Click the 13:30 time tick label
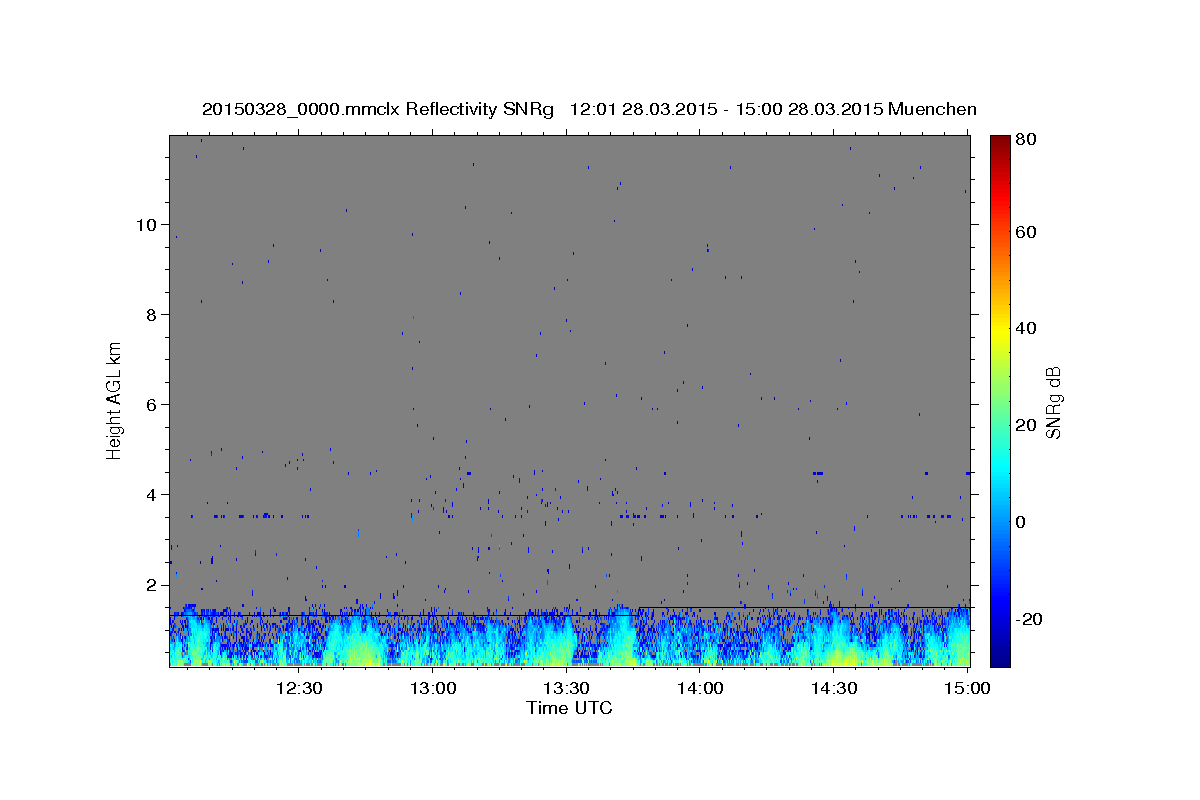This screenshot has width=1200, height=800. click(566, 688)
